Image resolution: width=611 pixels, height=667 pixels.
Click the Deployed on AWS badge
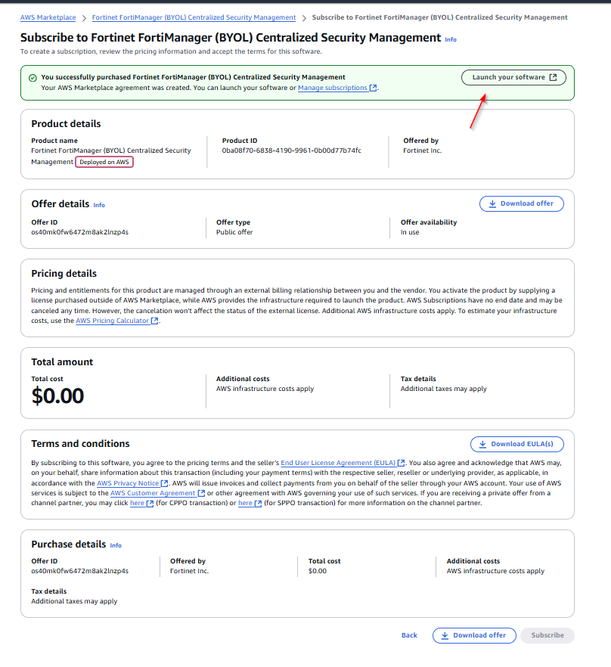[106, 162]
